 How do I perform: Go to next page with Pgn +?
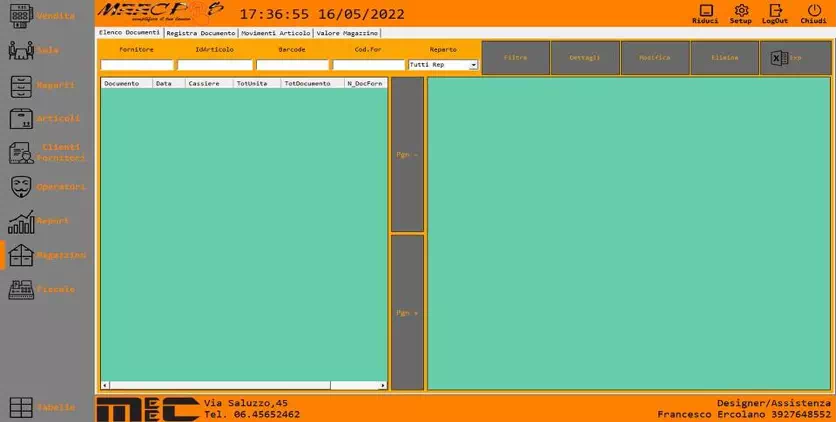point(407,313)
